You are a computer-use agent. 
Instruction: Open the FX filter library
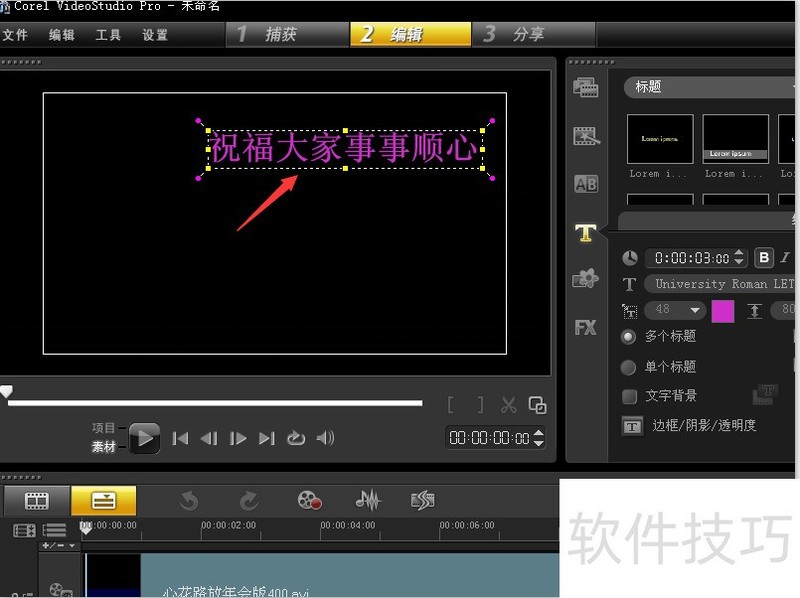585,327
